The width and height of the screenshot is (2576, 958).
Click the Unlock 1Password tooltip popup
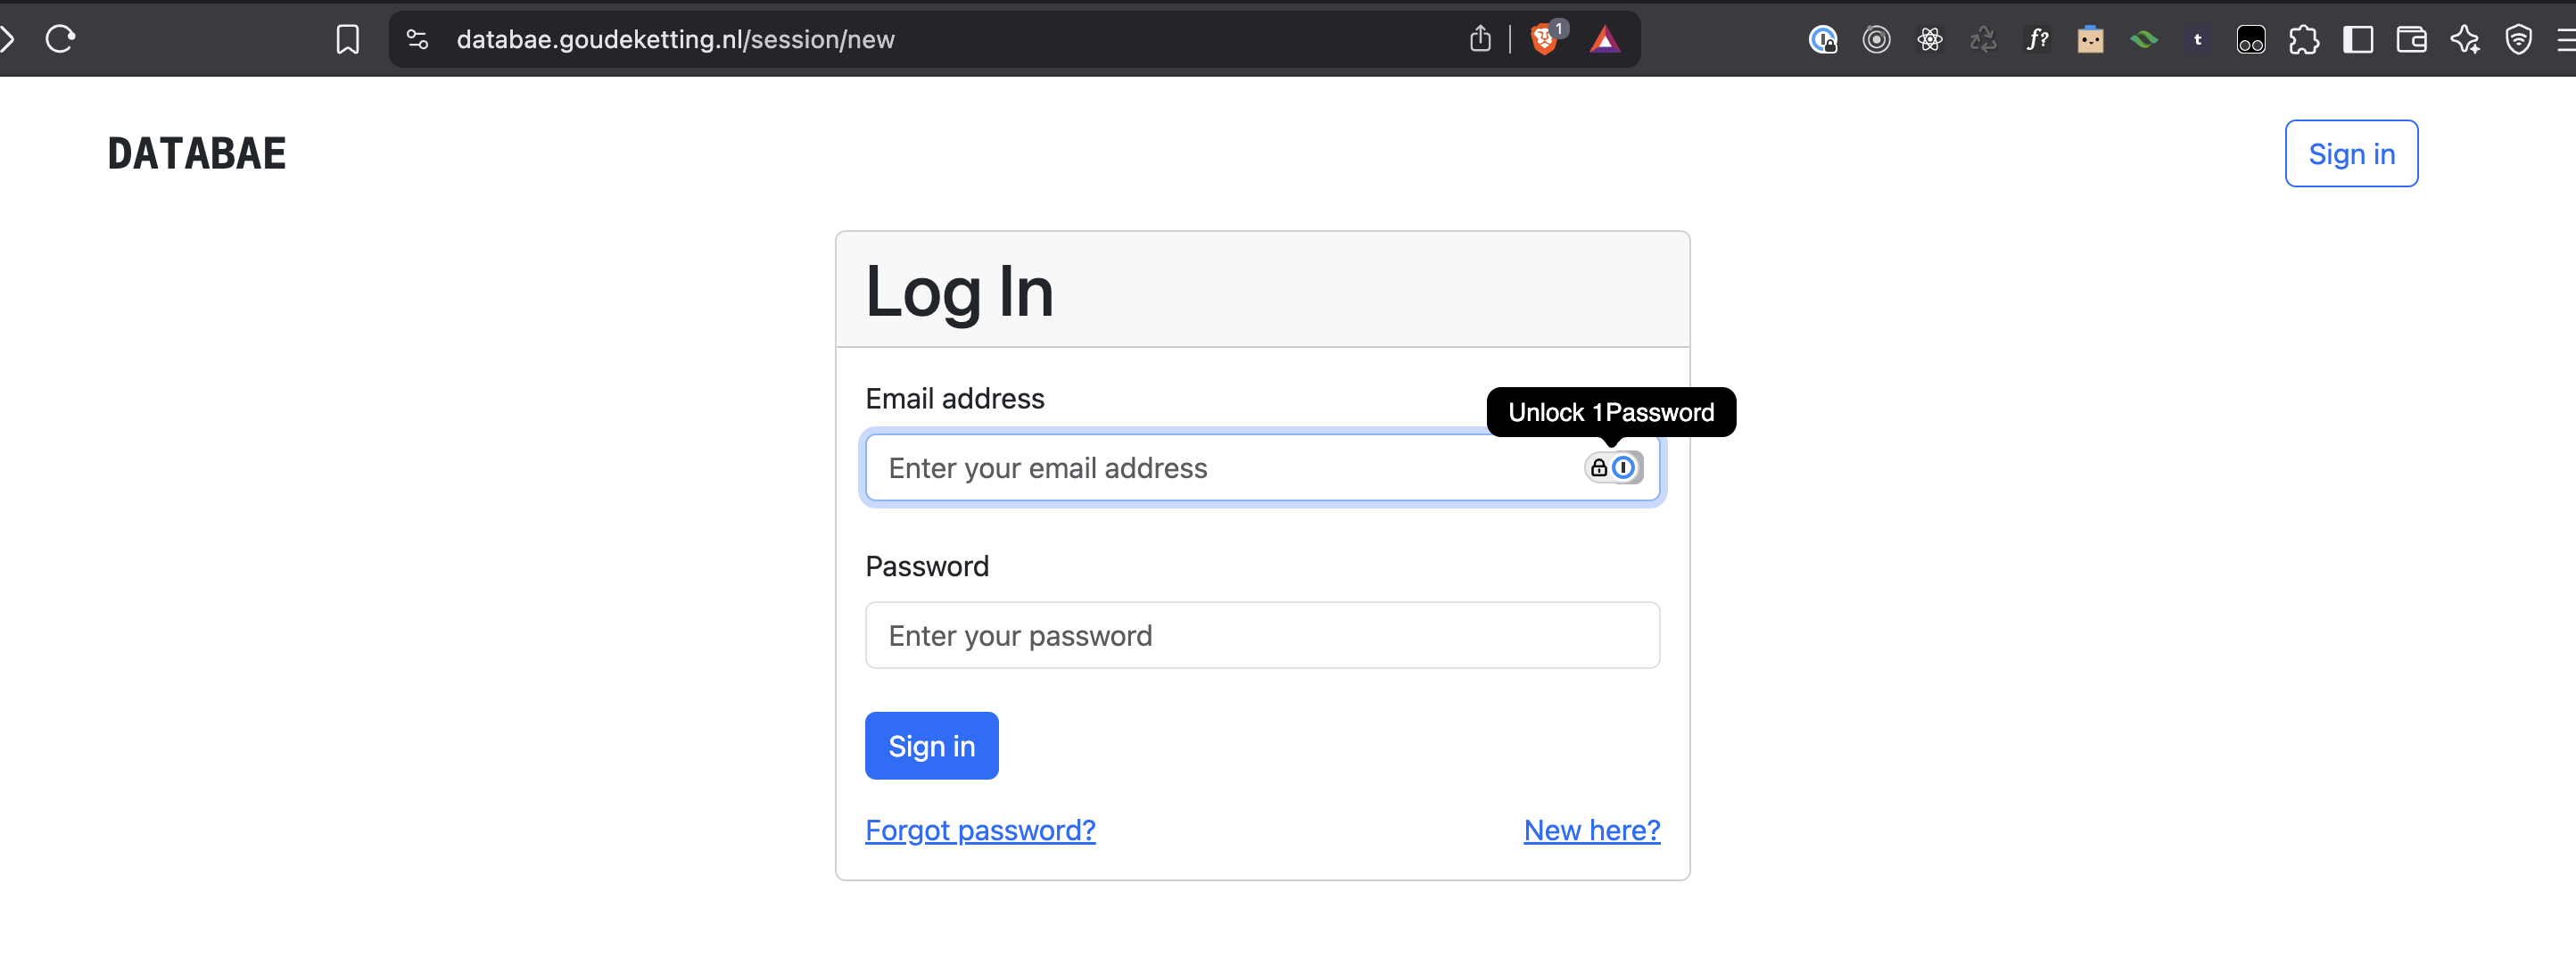(1611, 411)
